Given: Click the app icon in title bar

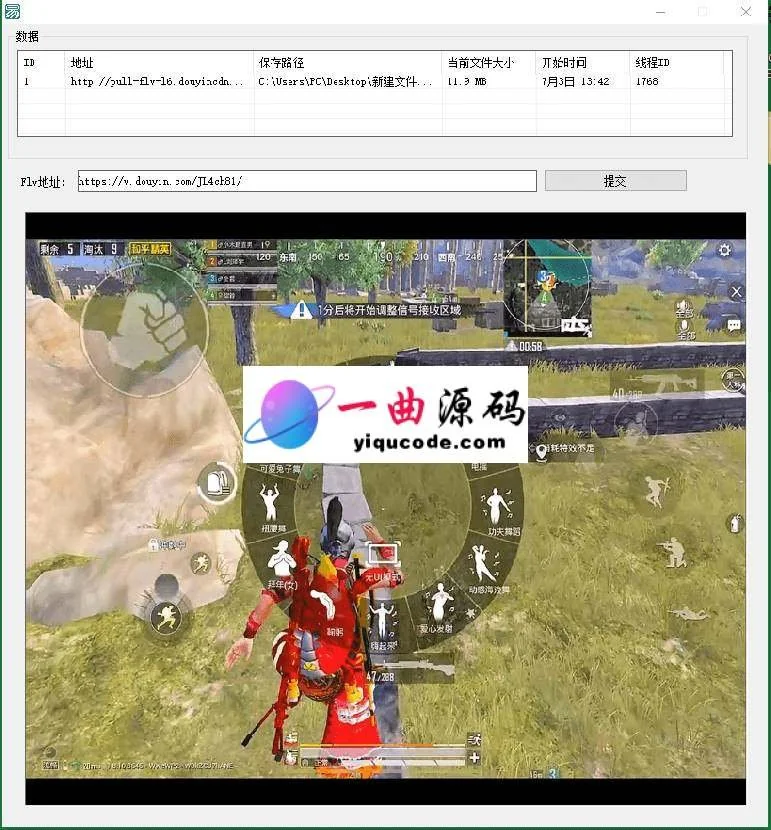Looking at the screenshot, I should [12, 12].
